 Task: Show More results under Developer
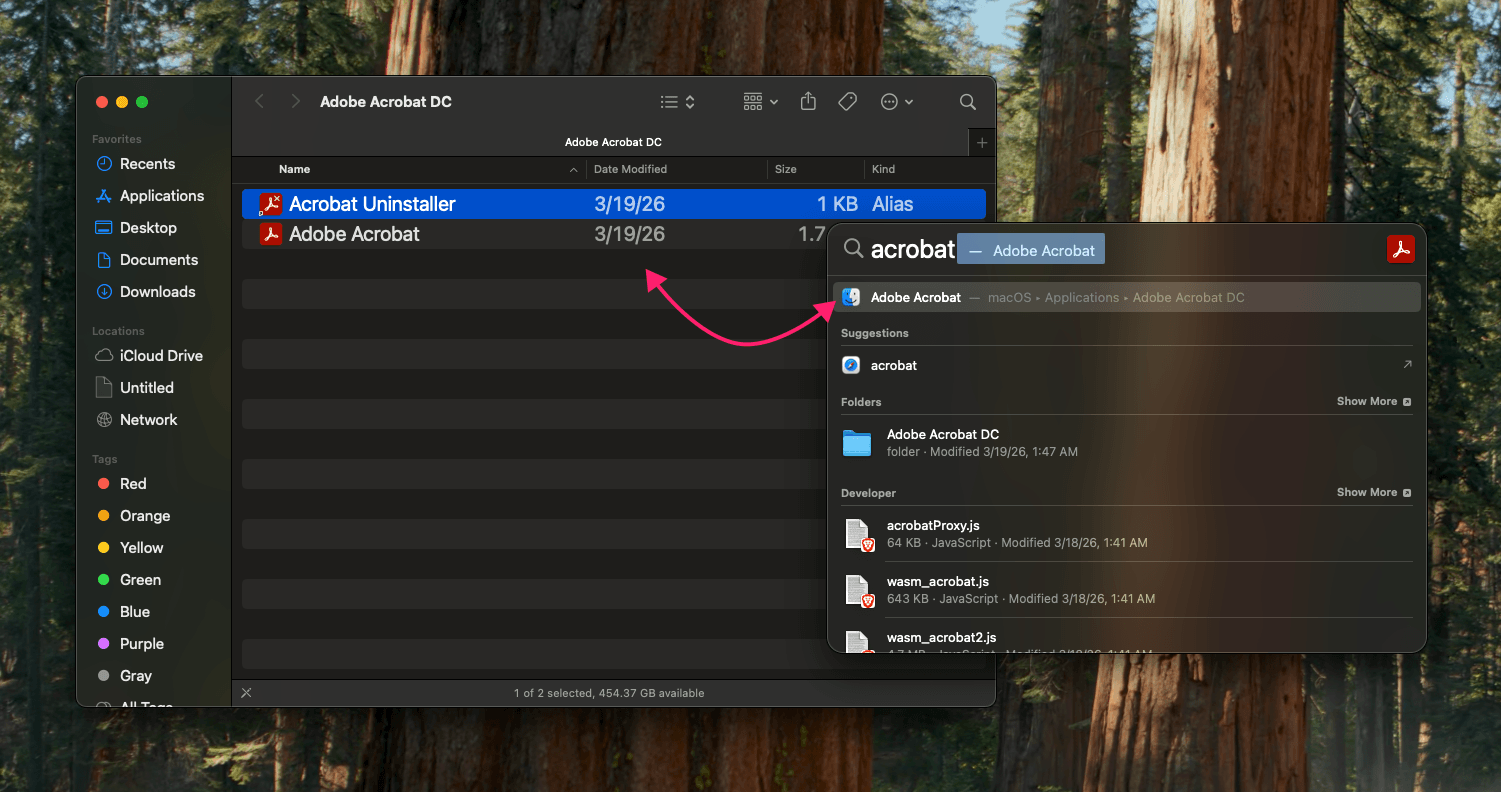[x=1374, y=492]
